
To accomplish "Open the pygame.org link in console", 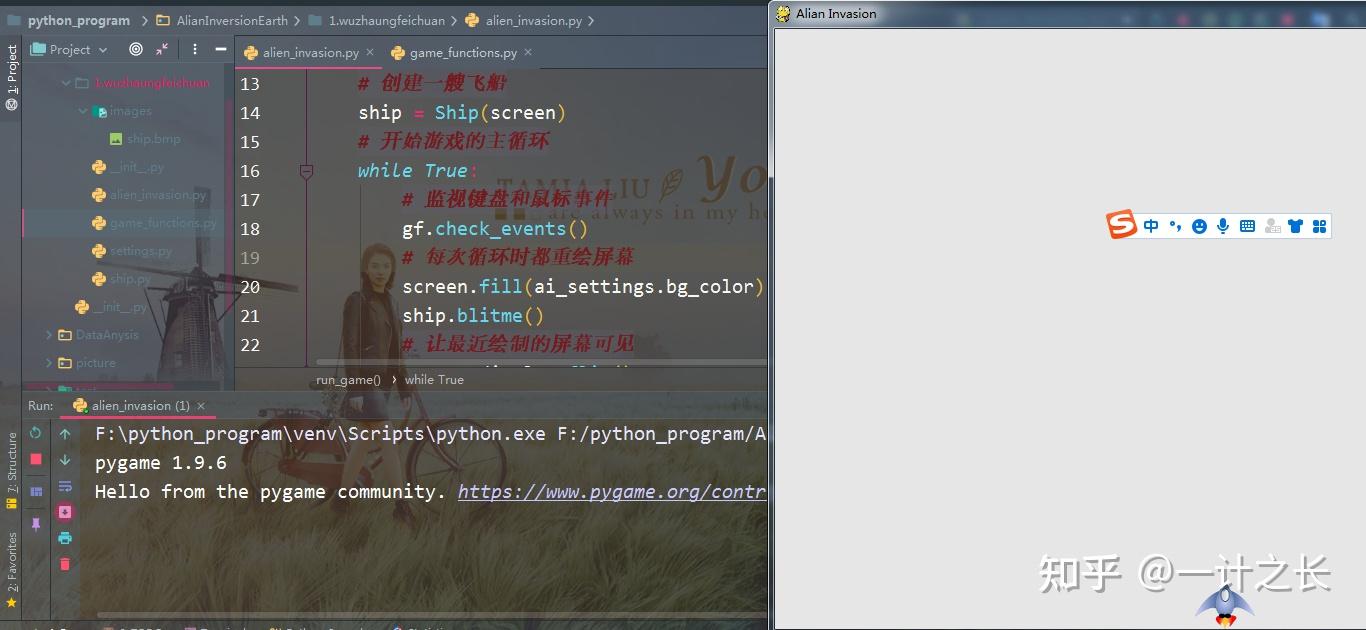I will click(x=610, y=491).
